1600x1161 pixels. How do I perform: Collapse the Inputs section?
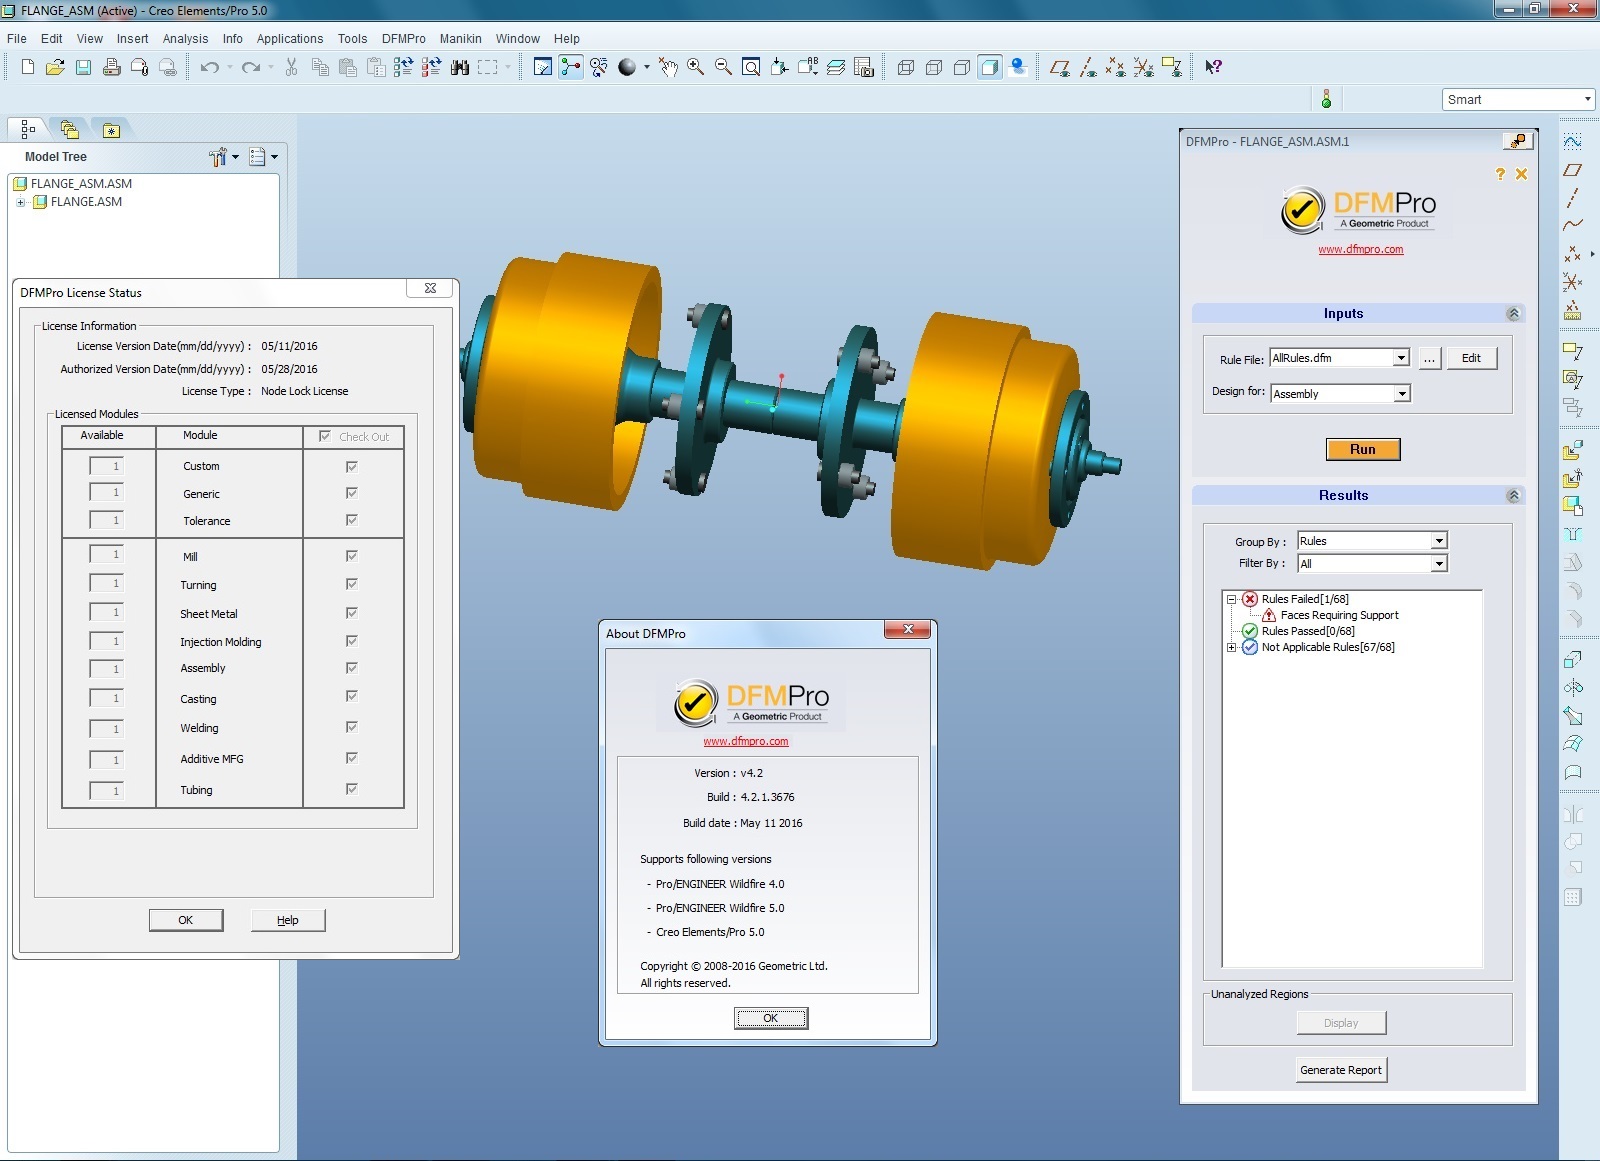1513,314
